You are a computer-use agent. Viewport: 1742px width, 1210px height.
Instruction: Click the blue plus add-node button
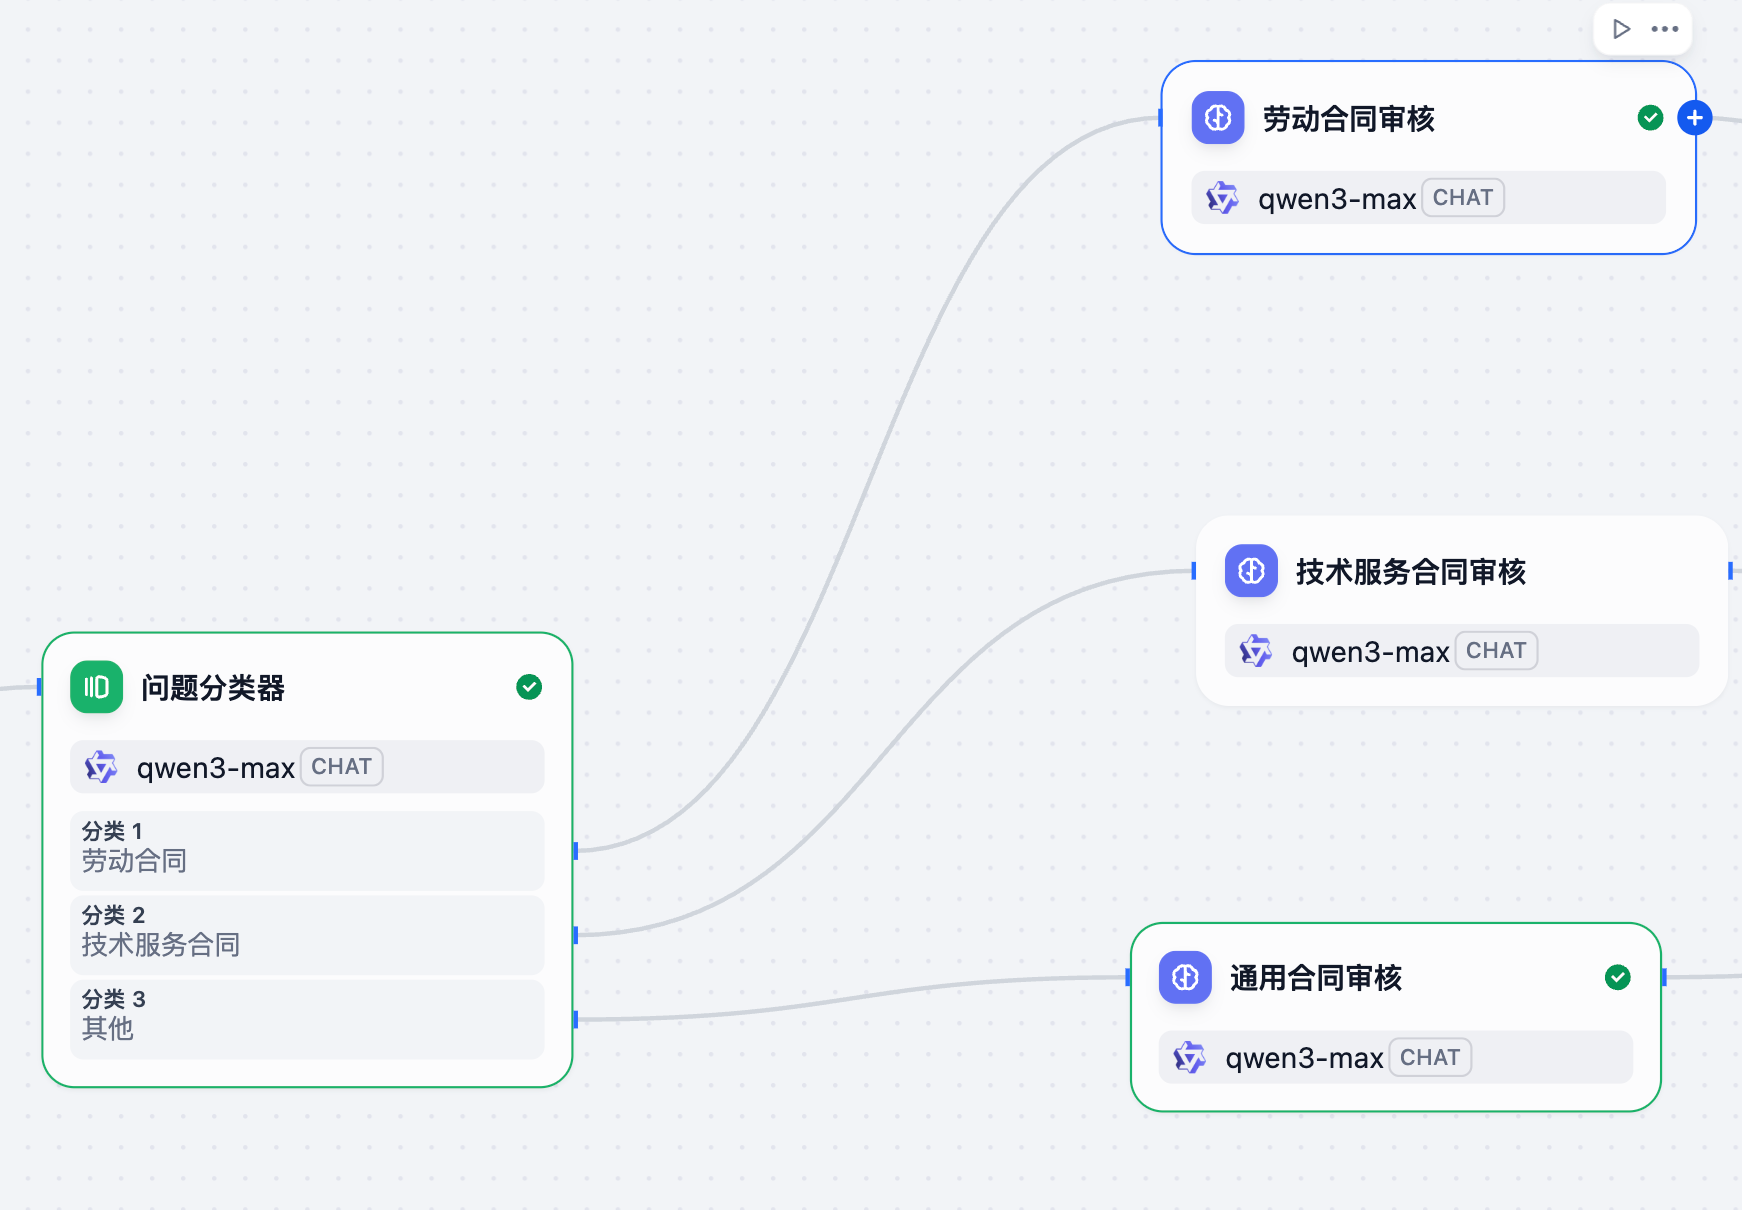point(1694,118)
